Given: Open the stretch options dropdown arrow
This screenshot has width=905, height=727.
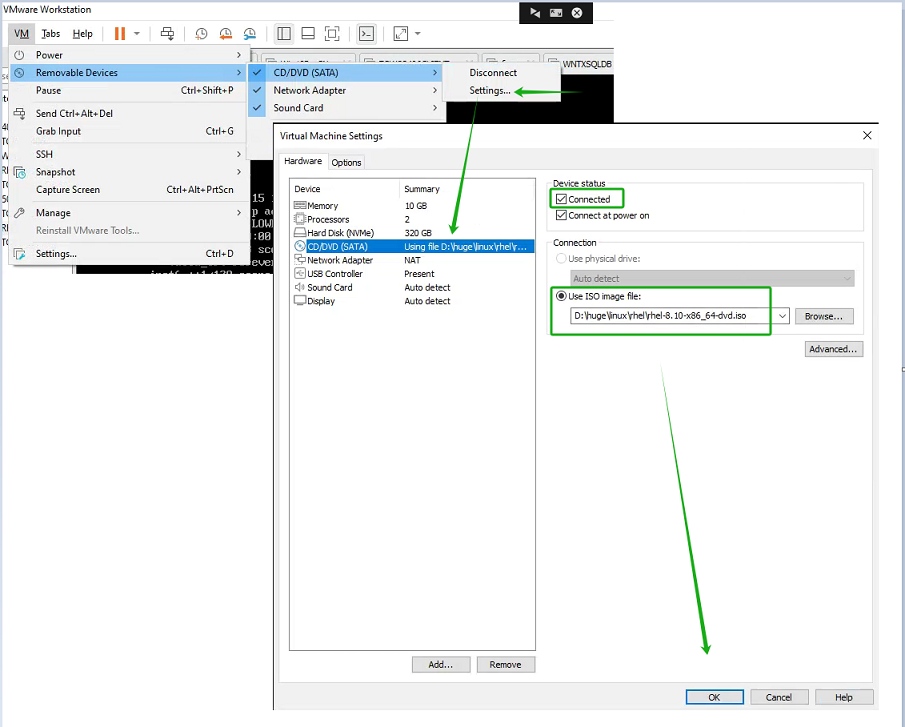Looking at the screenshot, I should (417, 33).
